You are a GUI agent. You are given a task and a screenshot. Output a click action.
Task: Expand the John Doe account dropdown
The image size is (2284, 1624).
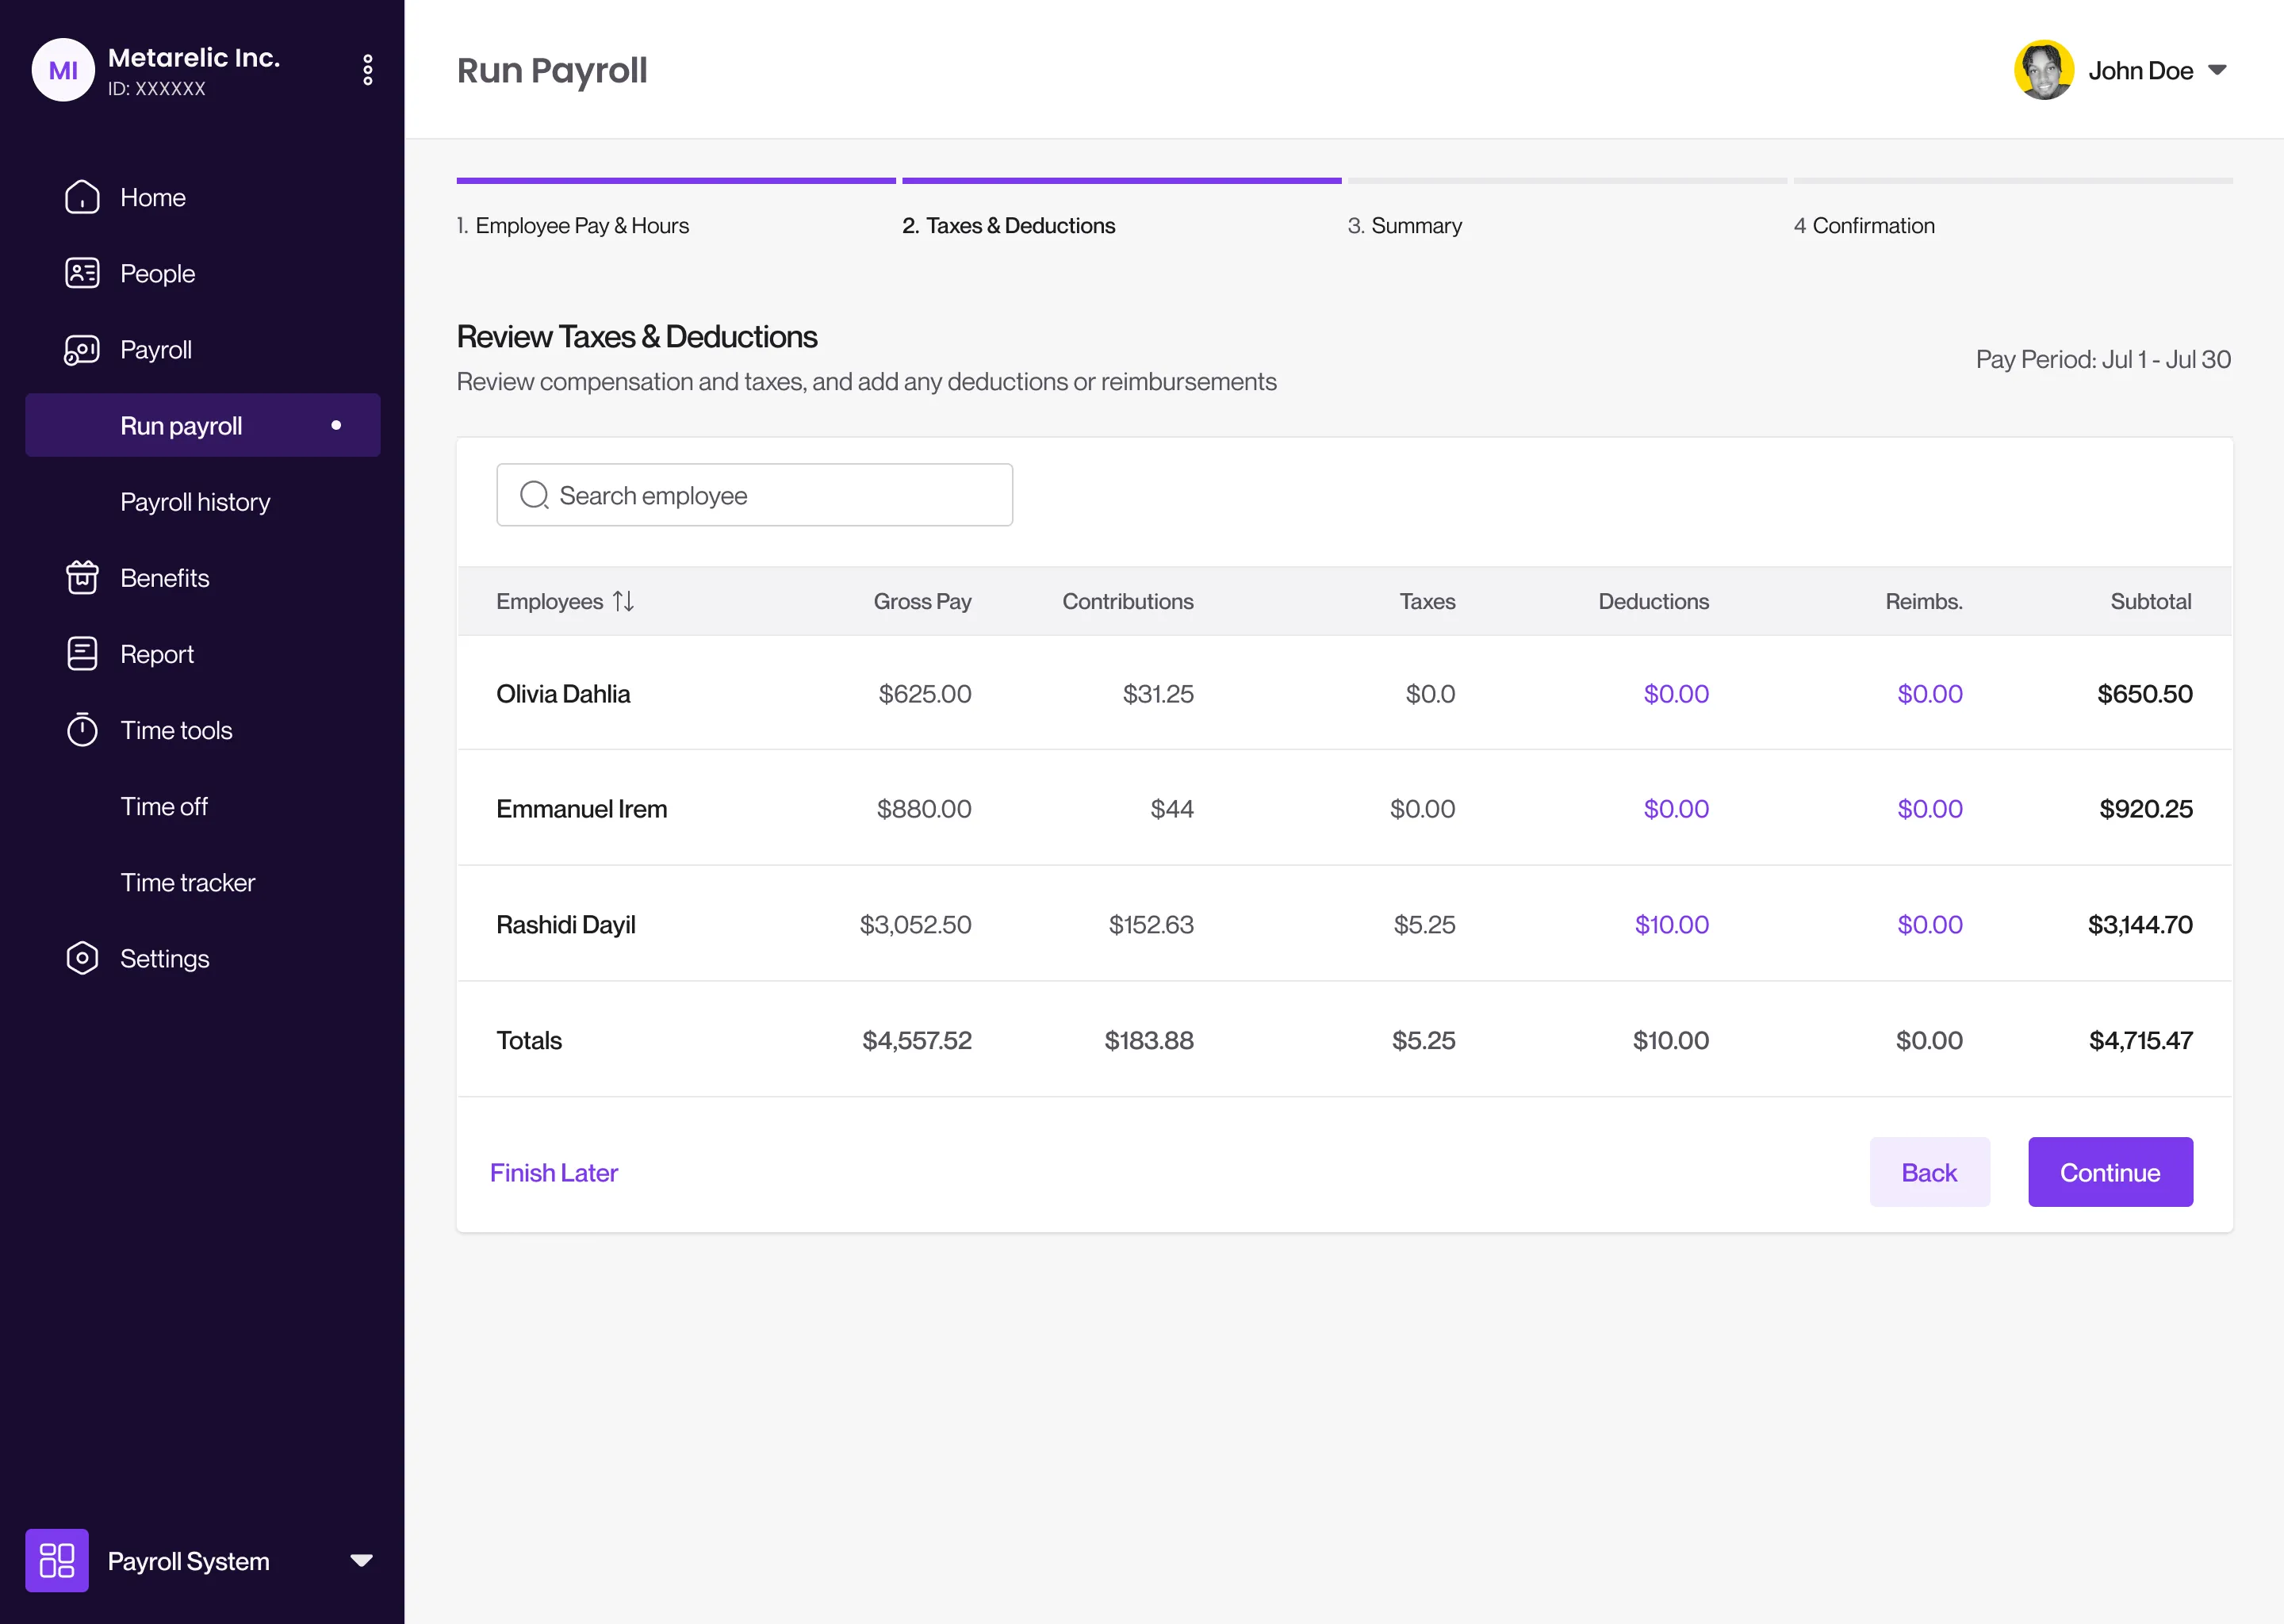pos(2217,70)
